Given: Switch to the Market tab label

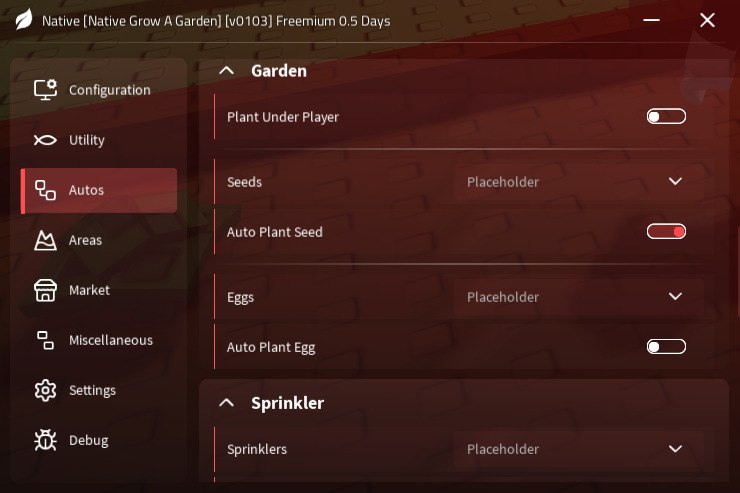Looking at the screenshot, I should pos(89,290).
